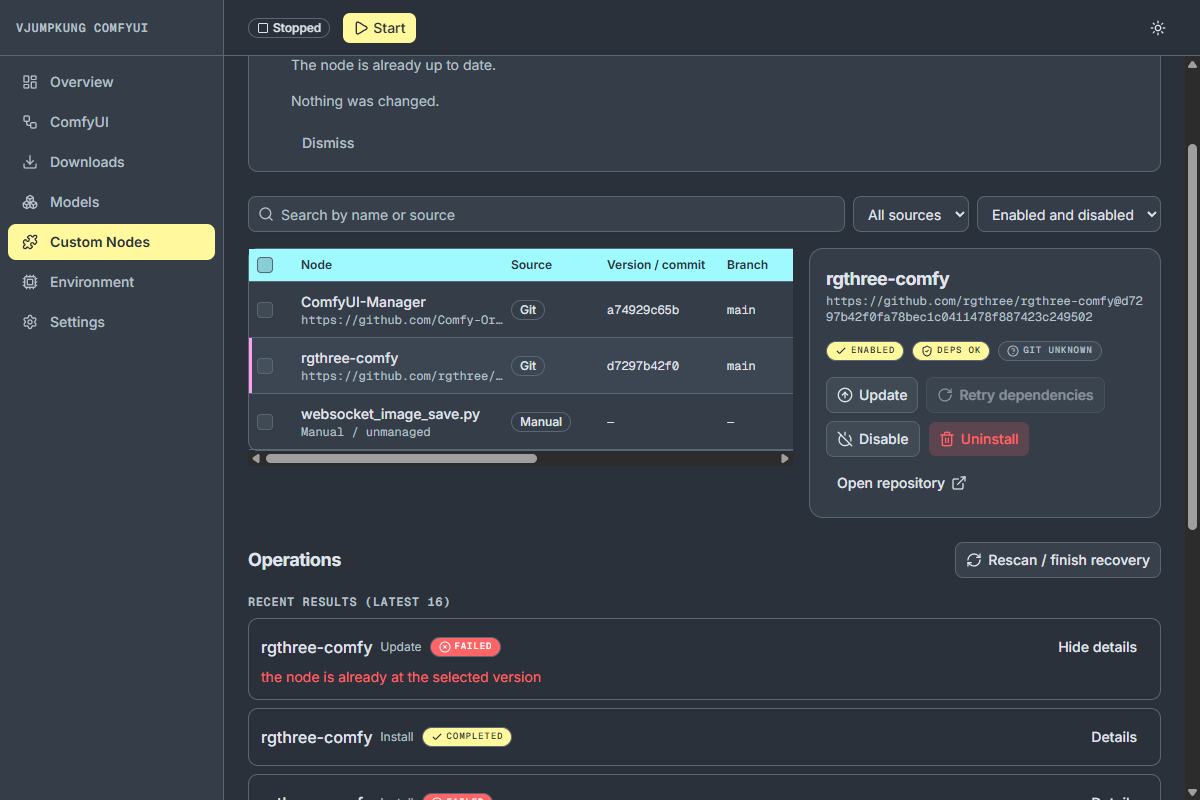The width and height of the screenshot is (1200, 800).
Task: Click the Retry dependencies button
Action: pyautogui.click(x=1015, y=395)
